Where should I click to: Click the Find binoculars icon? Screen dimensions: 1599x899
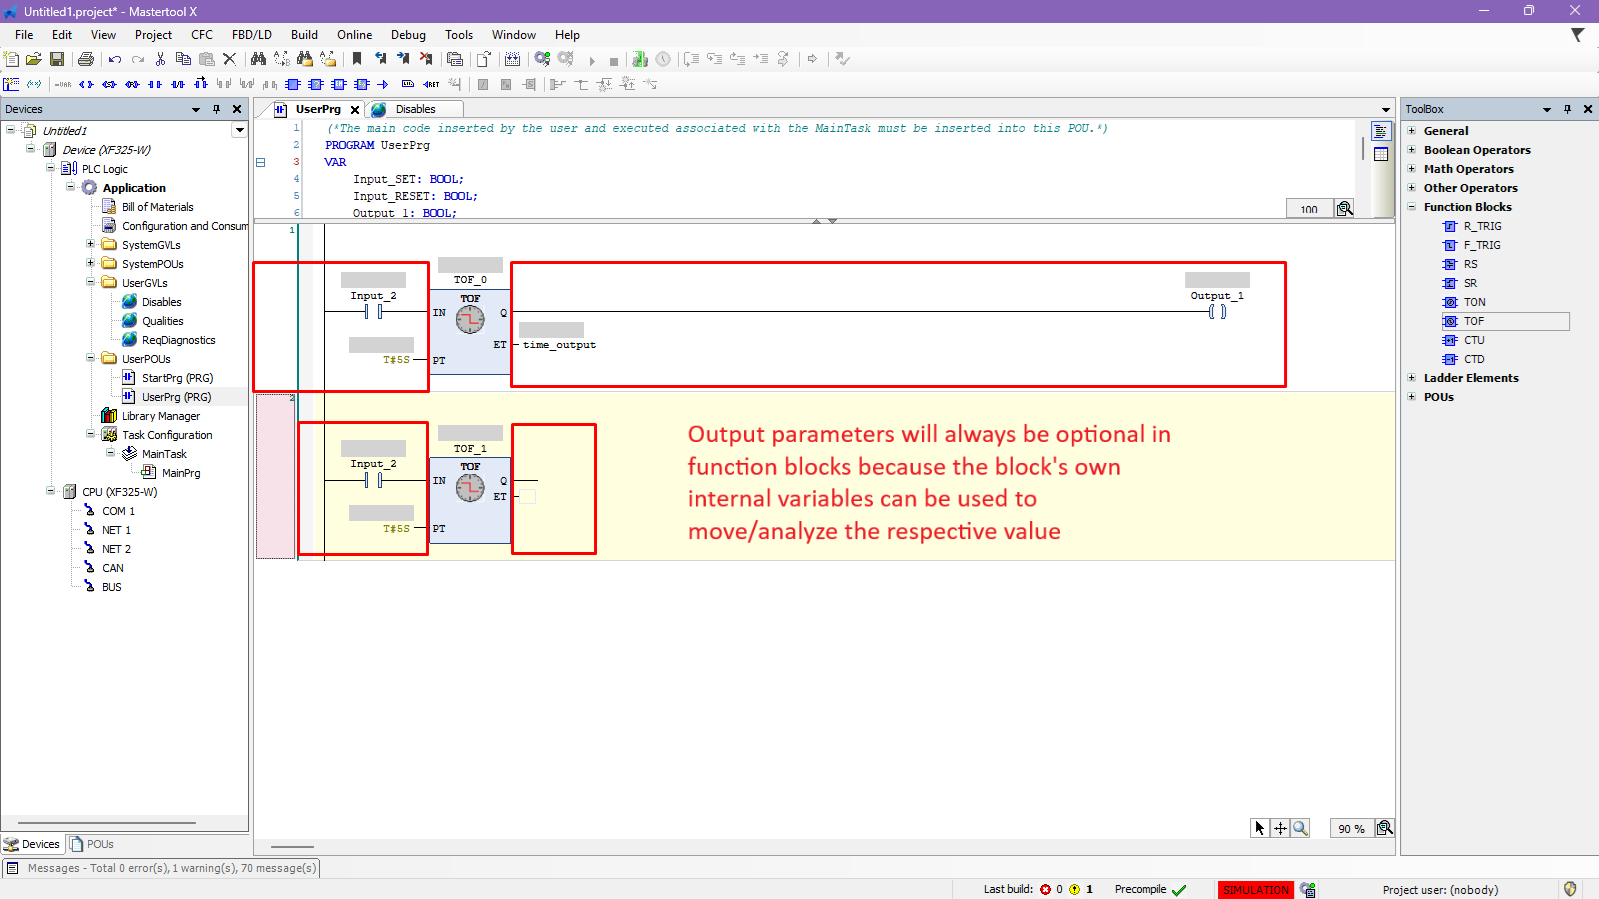click(258, 59)
